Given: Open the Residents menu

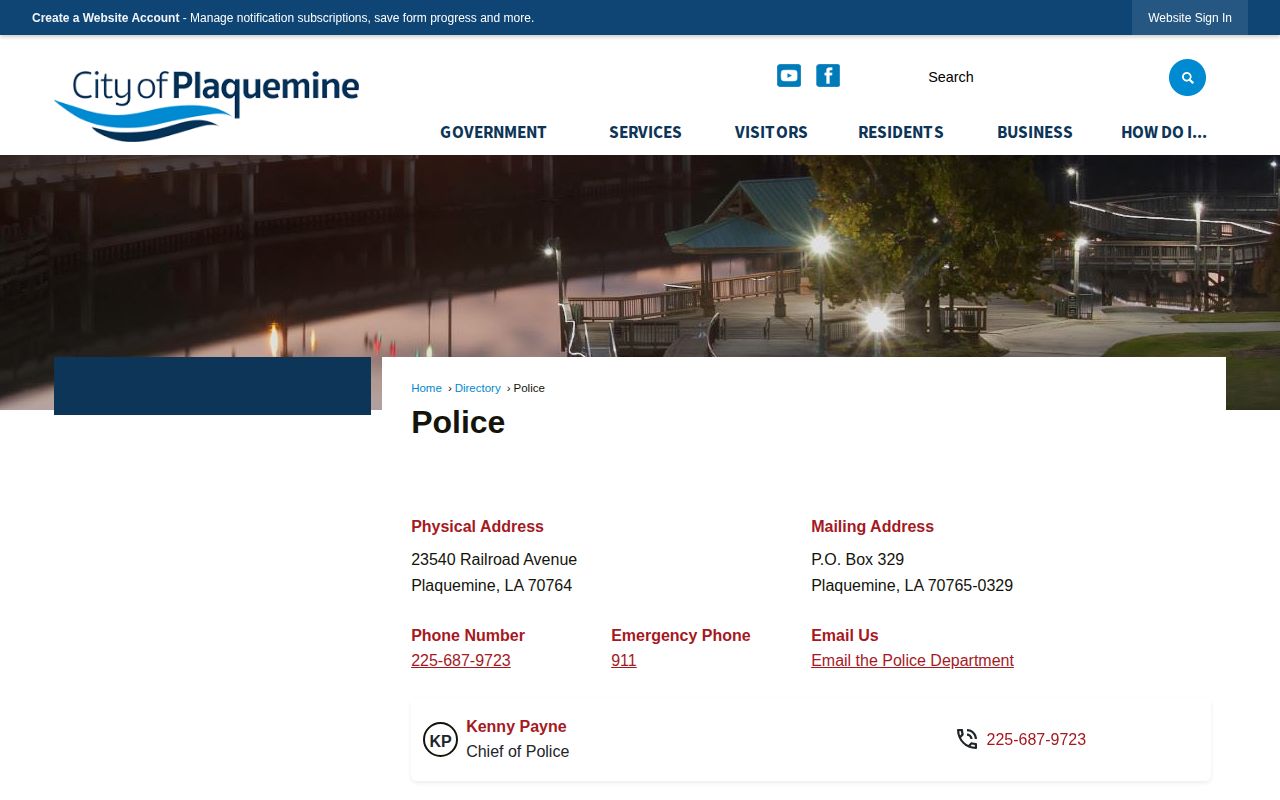Looking at the screenshot, I should click(x=901, y=132).
